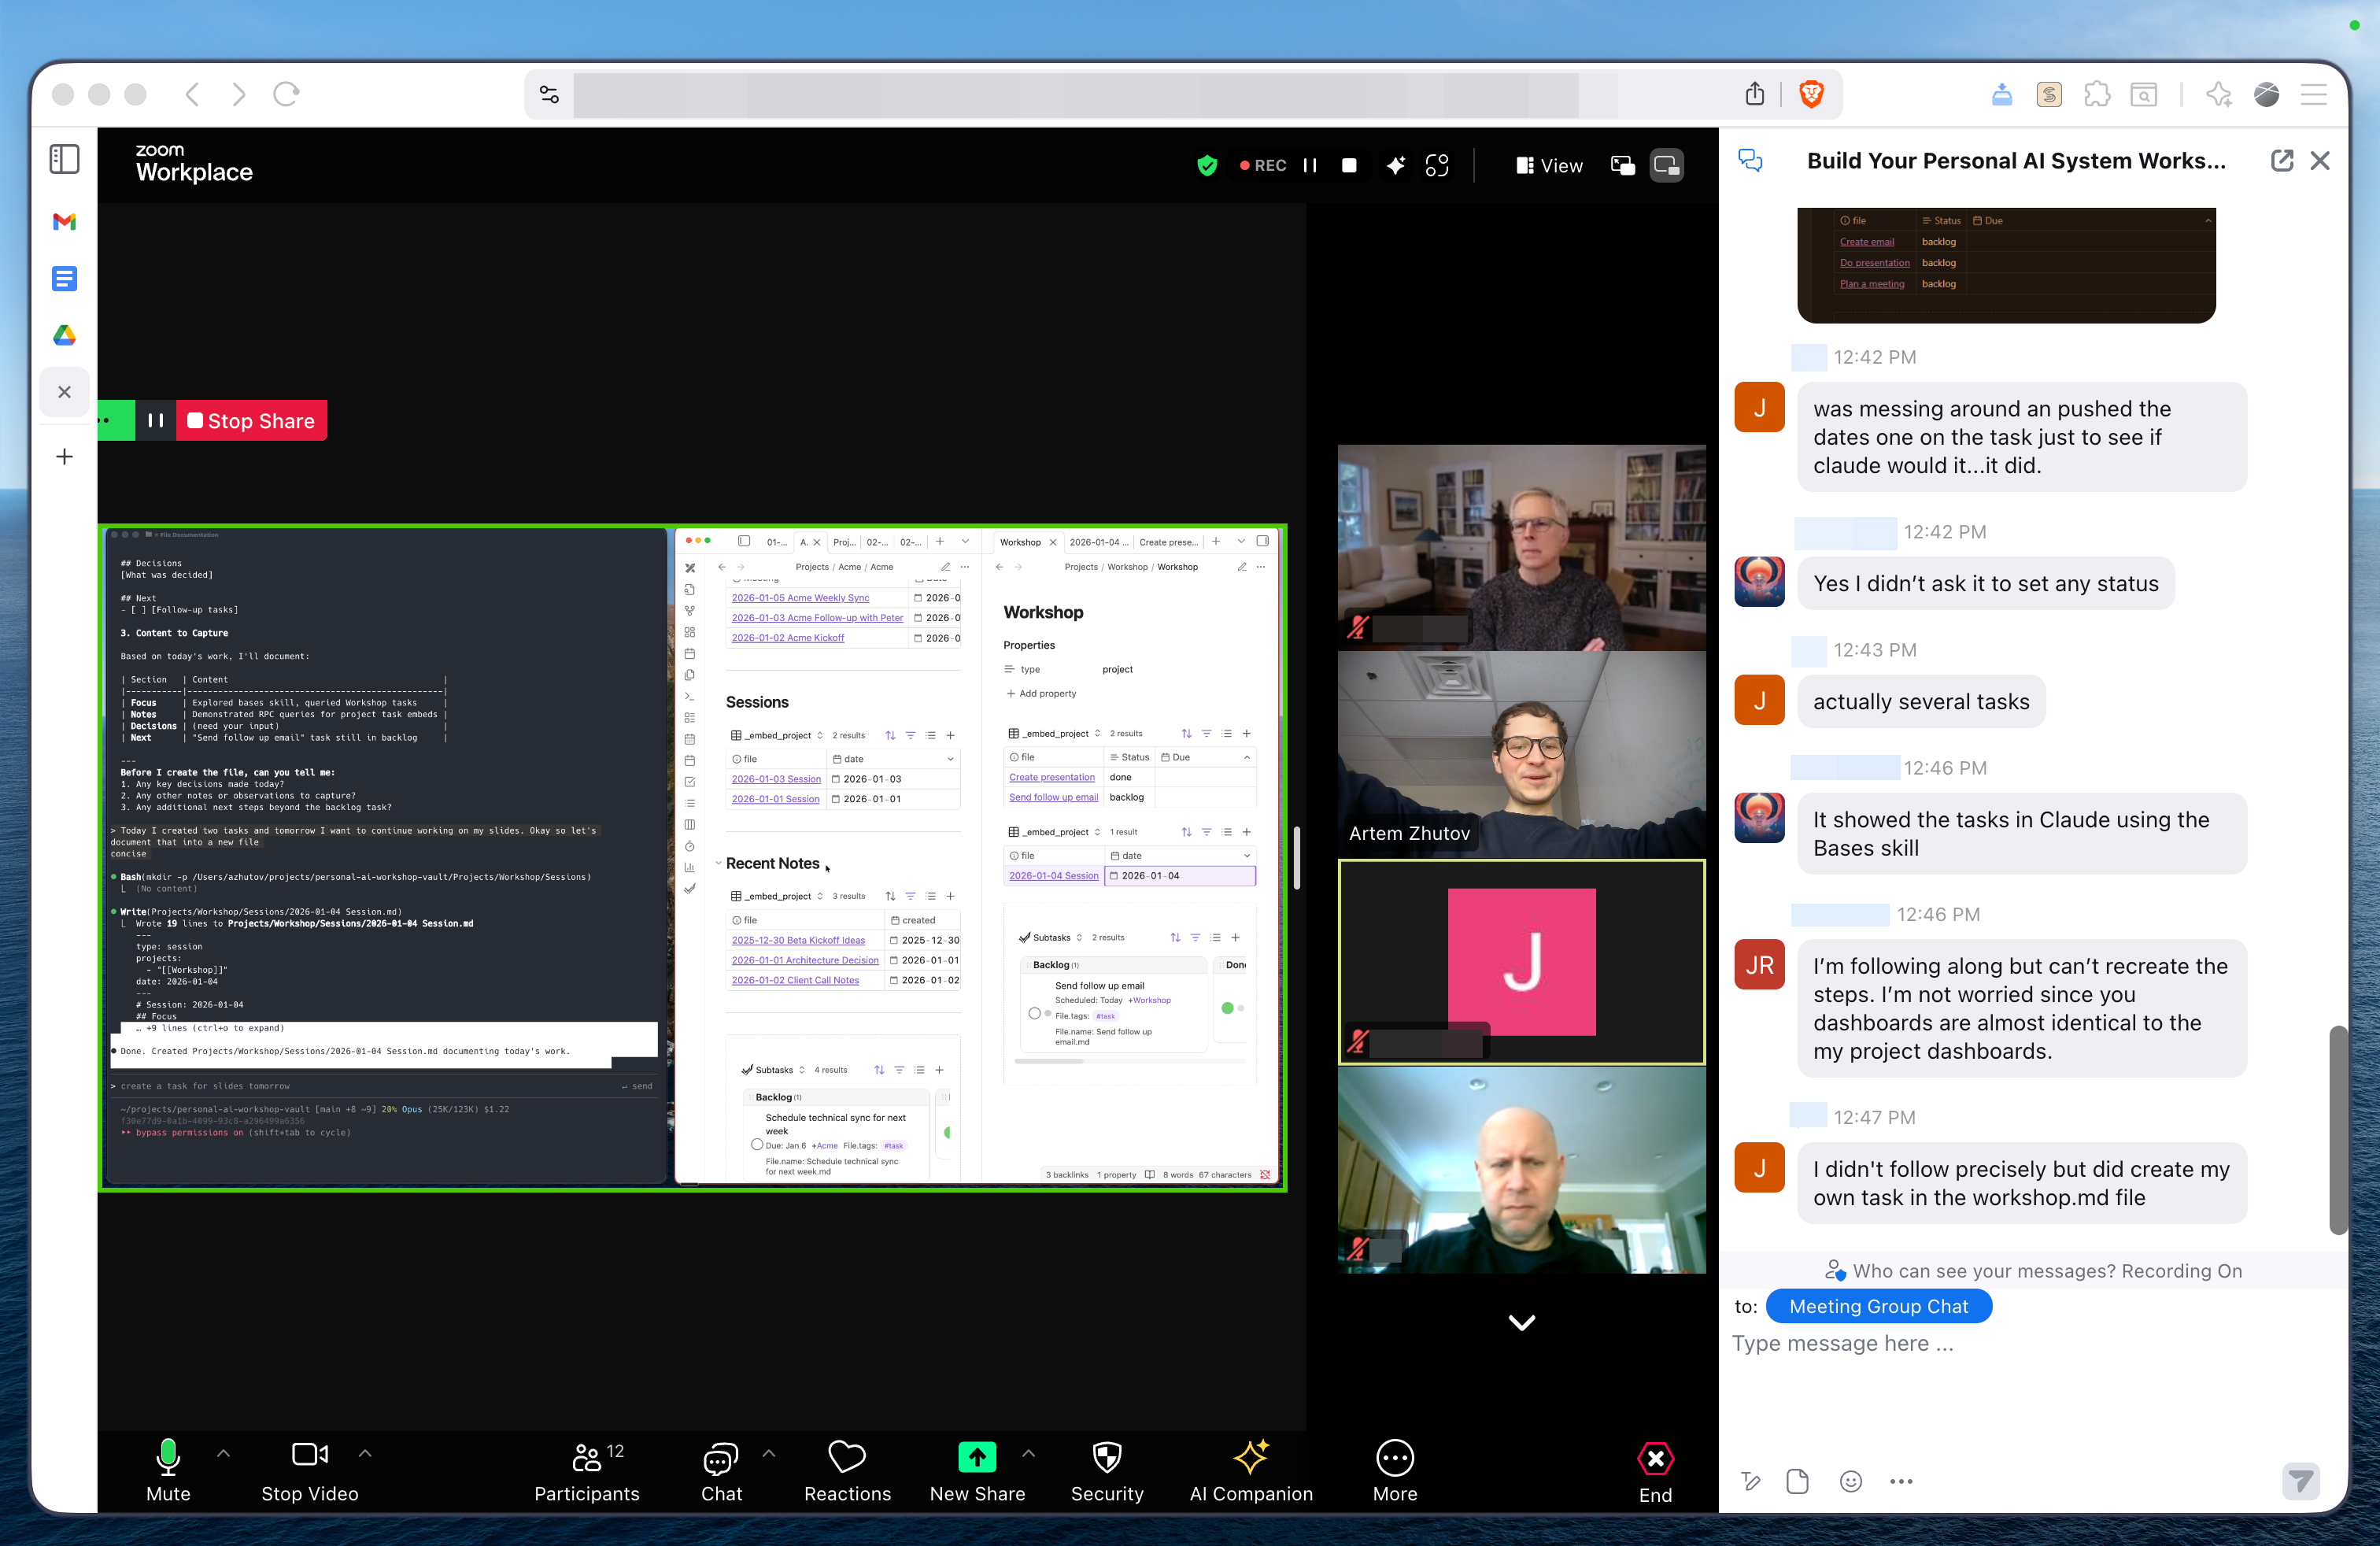Stop Video in the Zoom toolbar
Viewport: 2380px width, 1546px height.
(x=309, y=1471)
